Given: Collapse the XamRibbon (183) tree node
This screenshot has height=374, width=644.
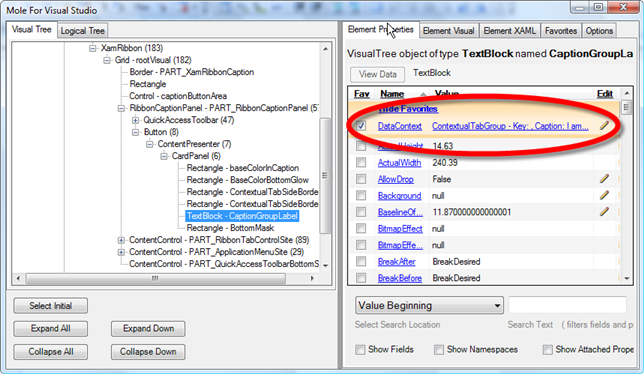Looking at the screenshot, I should (93, 48).
